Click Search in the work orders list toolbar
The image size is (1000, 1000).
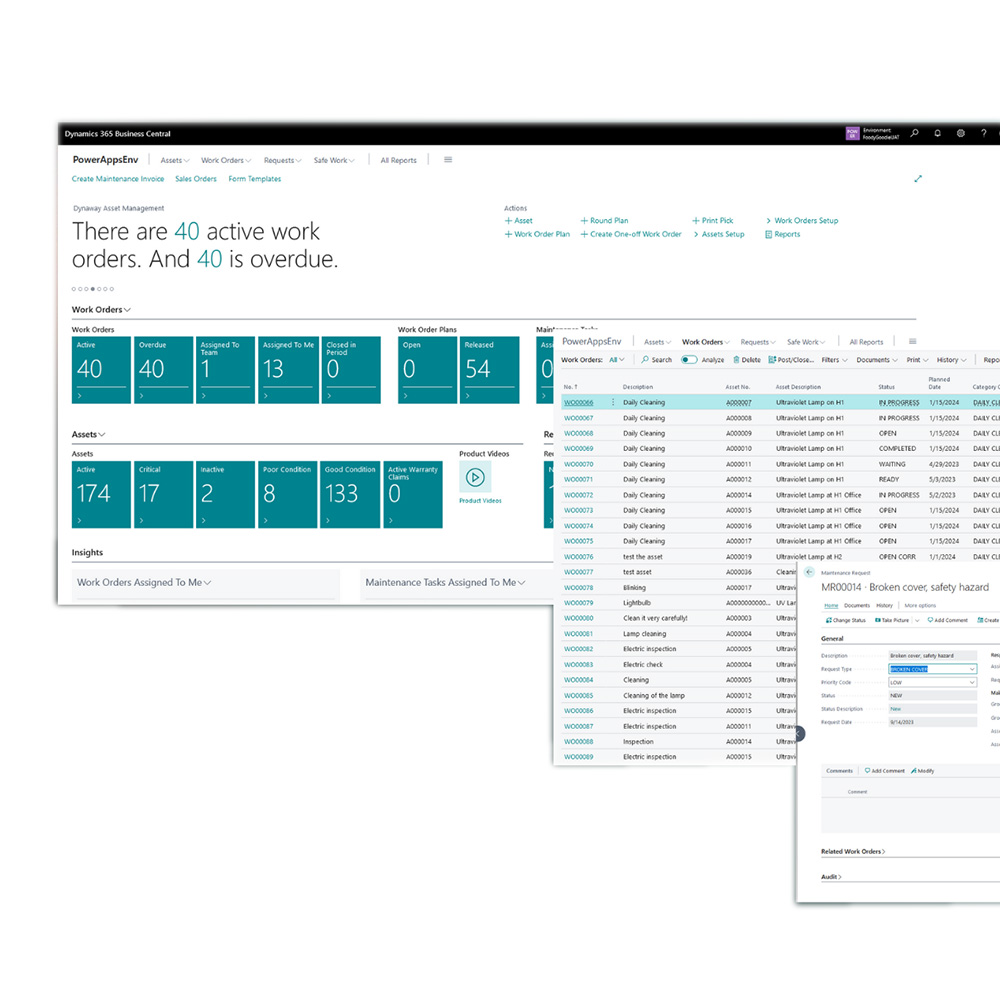[x=657, y=360]
